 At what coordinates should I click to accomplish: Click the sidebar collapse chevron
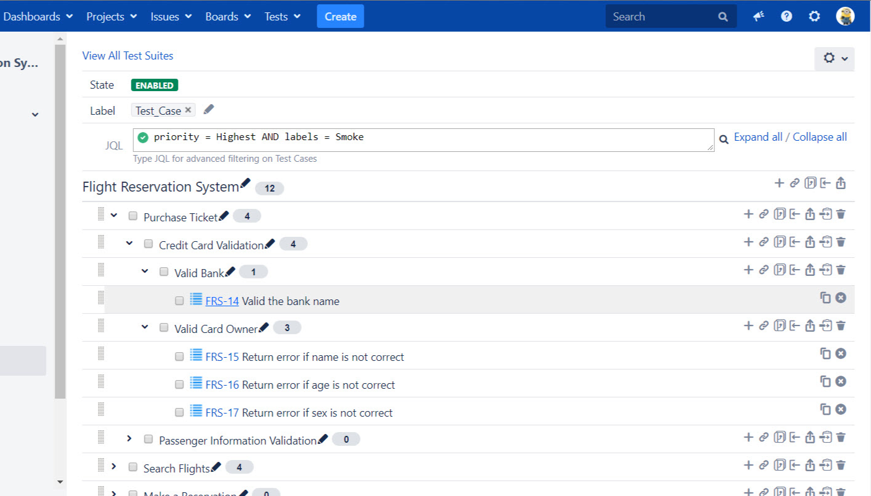click(x=35, y=114)
